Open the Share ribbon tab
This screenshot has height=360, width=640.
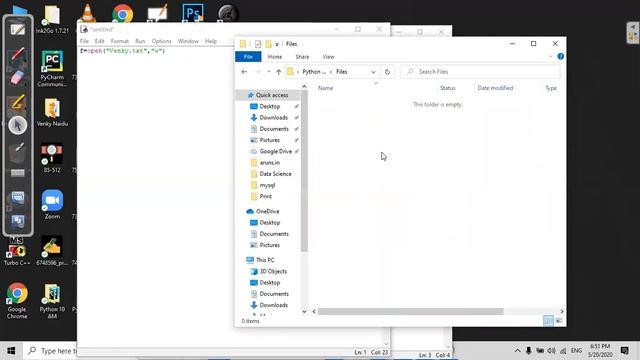tap(302, 57)
